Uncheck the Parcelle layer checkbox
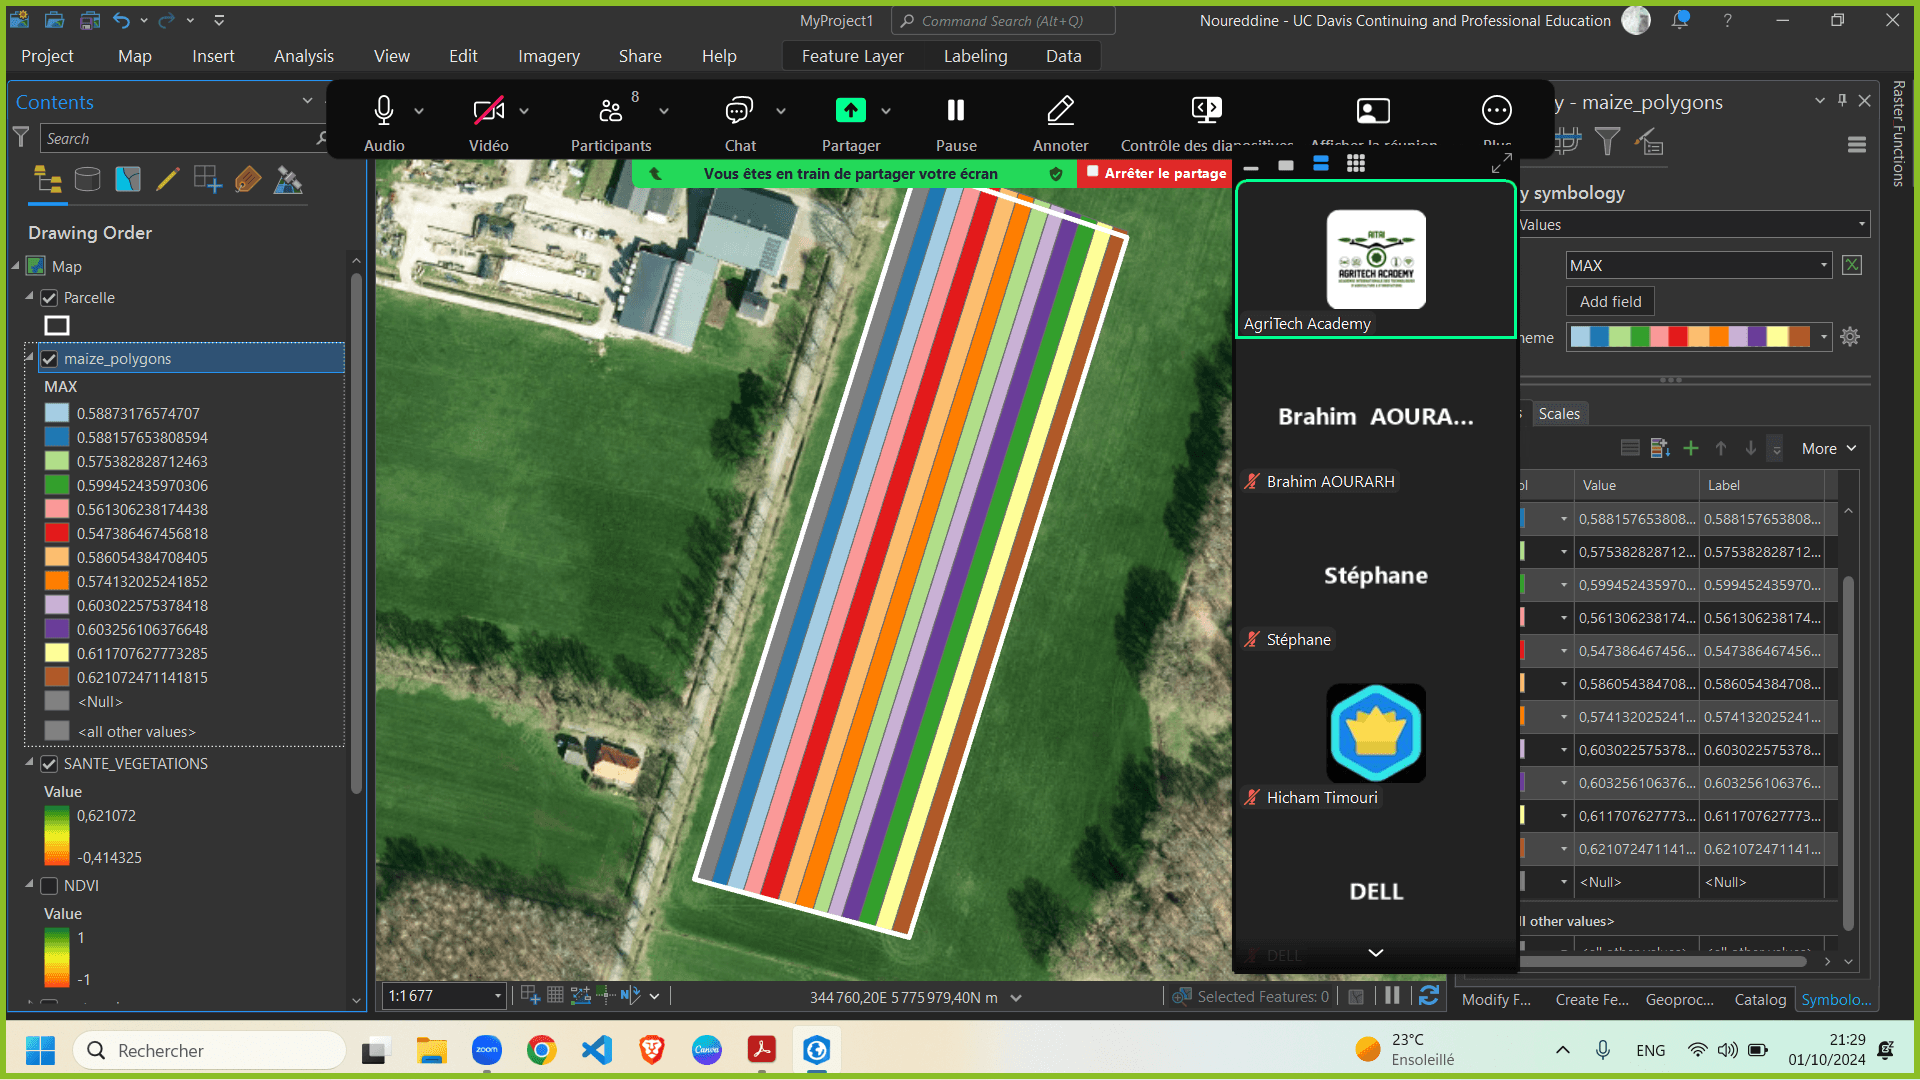Image resolution: width=1920 pixels, height=1080 pixels. [49, 298]
